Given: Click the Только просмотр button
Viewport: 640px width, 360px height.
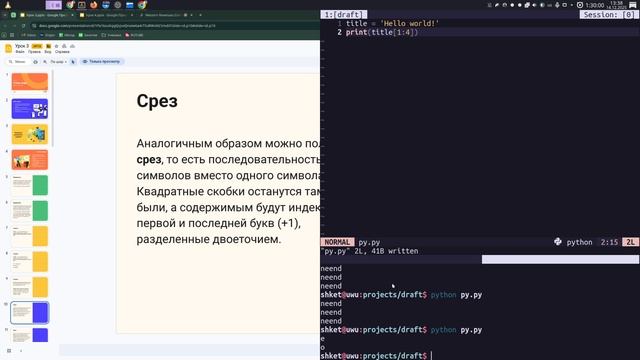Looking at the screenshot, I should (102, 62).
